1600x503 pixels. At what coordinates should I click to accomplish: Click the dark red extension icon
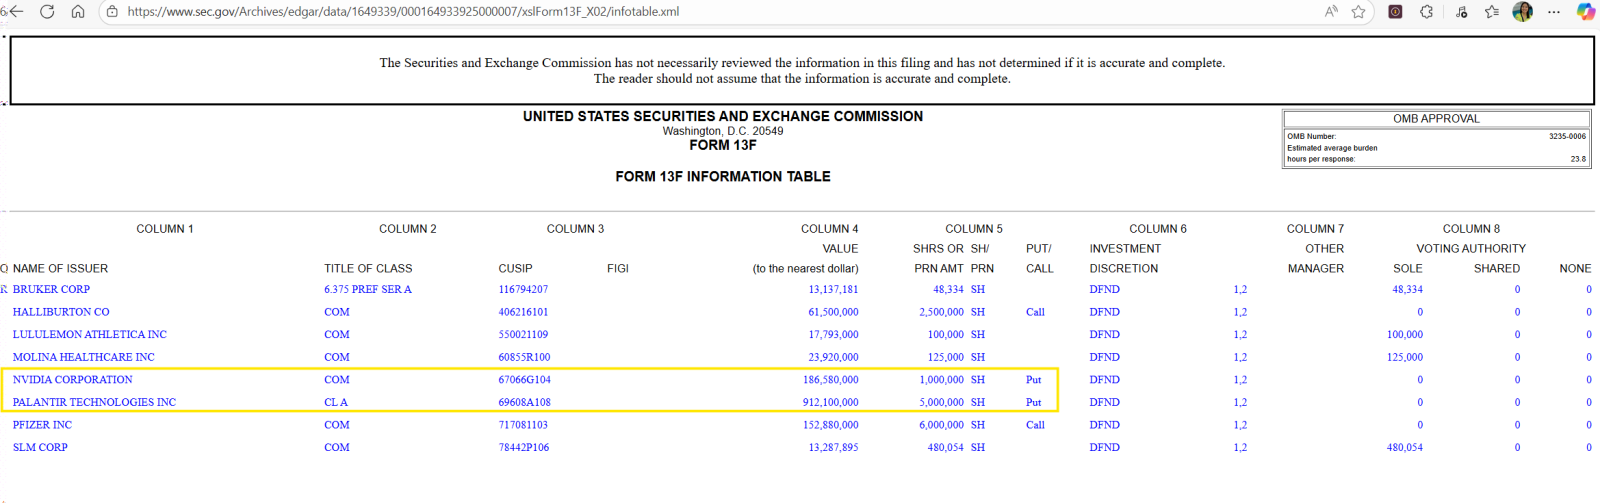click(x=1395, y=12)
